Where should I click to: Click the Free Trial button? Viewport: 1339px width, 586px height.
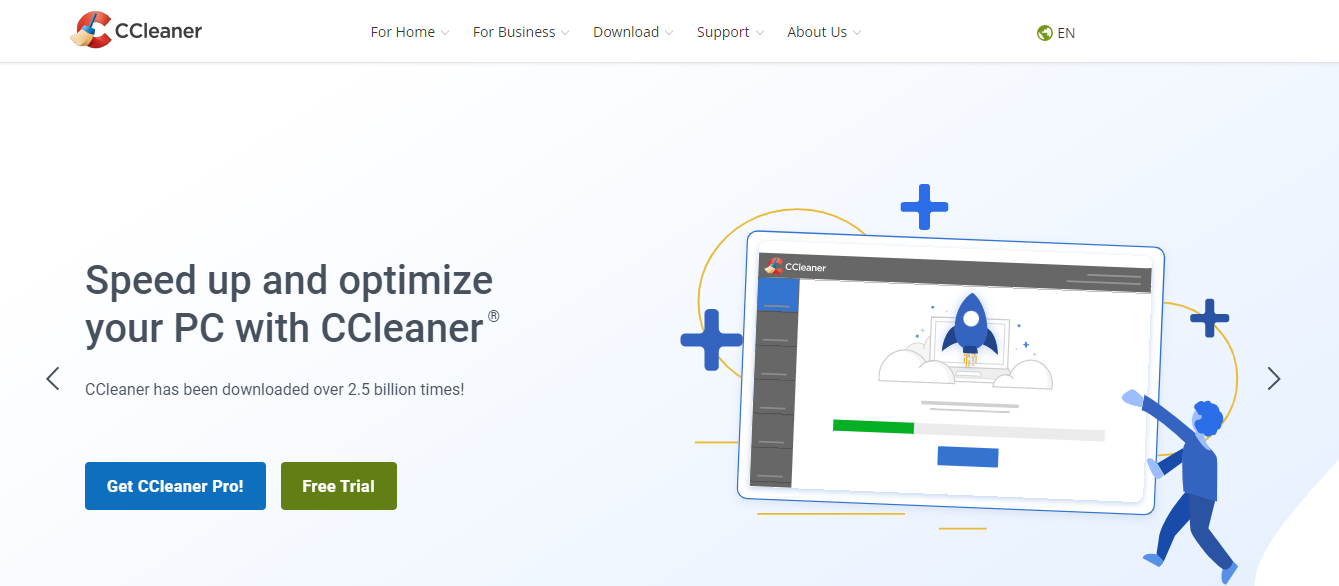coord(338,485)
